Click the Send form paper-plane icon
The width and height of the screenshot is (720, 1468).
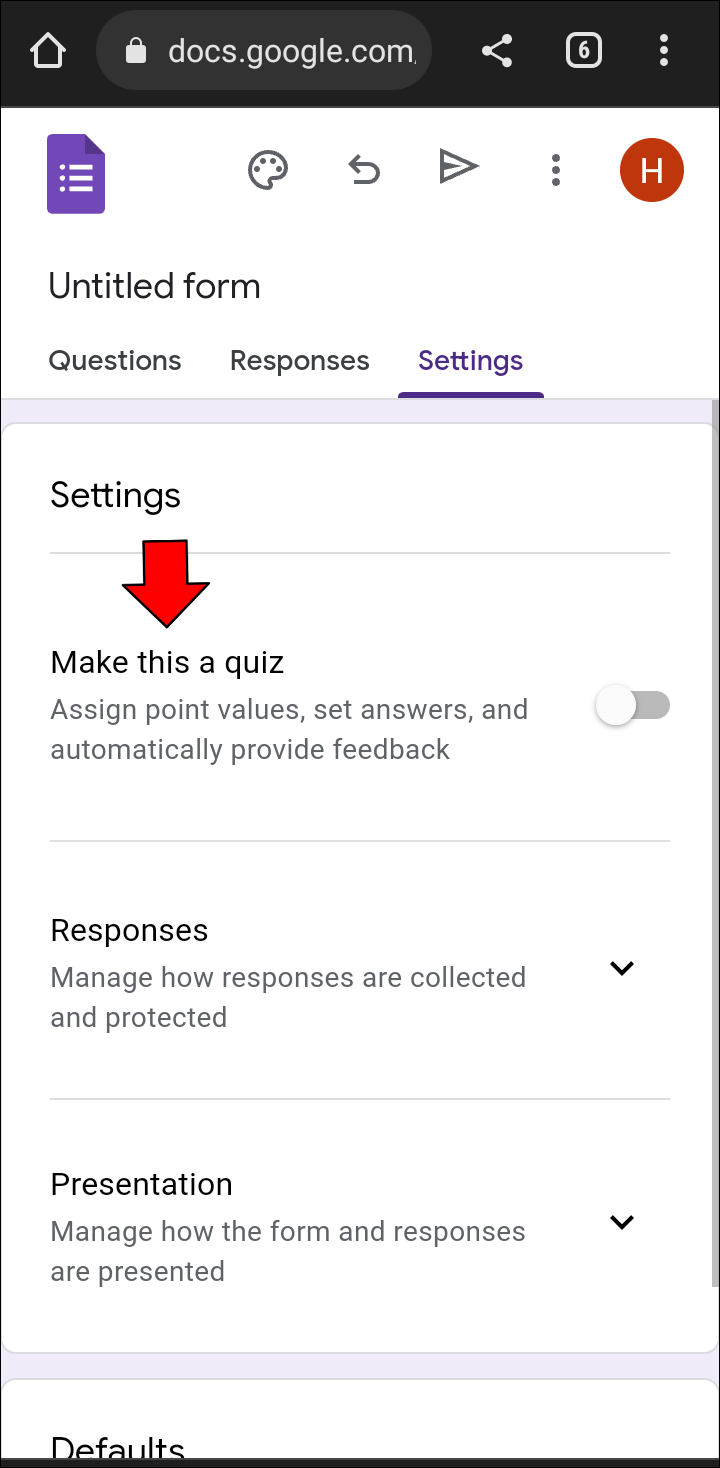click(459, 167)
